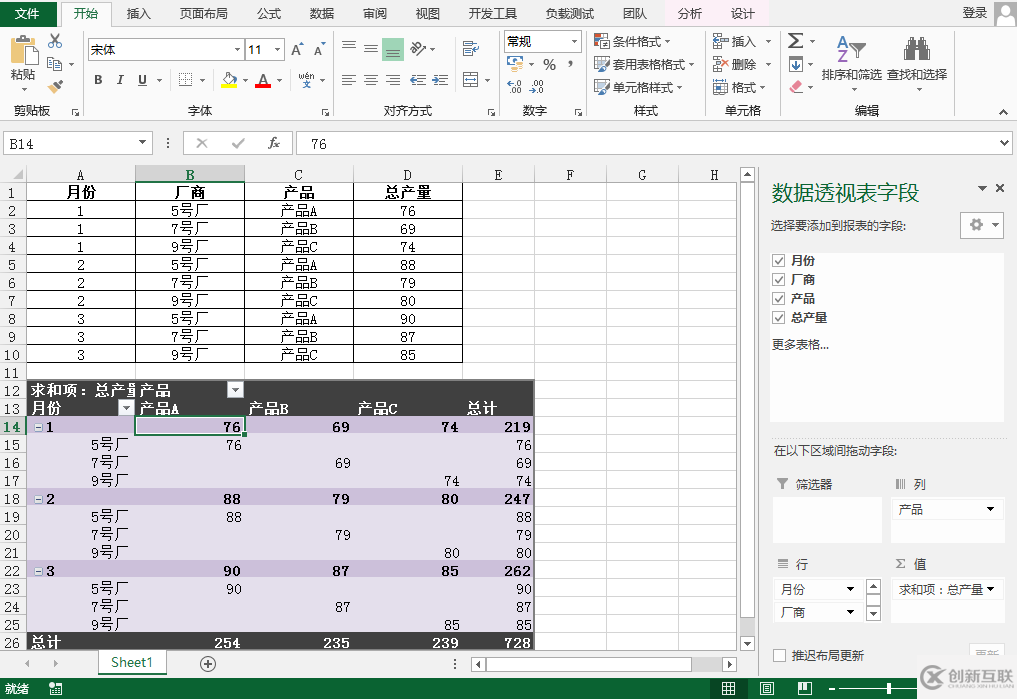1017x699 pixels.
Task: Open the field list gear tools button
Action: pyautogui.click(x=982, y=225)
